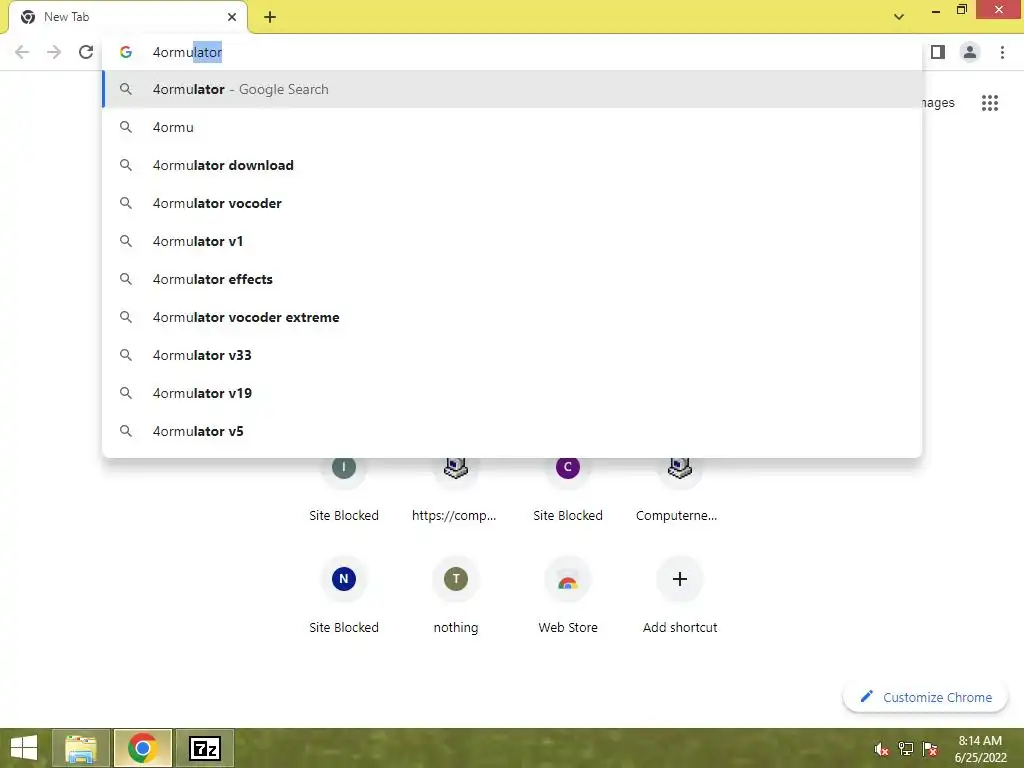Reload the page with the refresh icon
This screenshot has height=768, width=1024.
(86, 52)
